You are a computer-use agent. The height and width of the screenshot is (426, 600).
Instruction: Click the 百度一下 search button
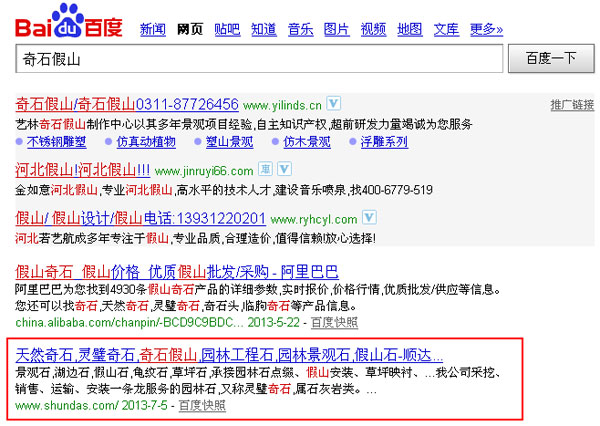tap(551, 59)
